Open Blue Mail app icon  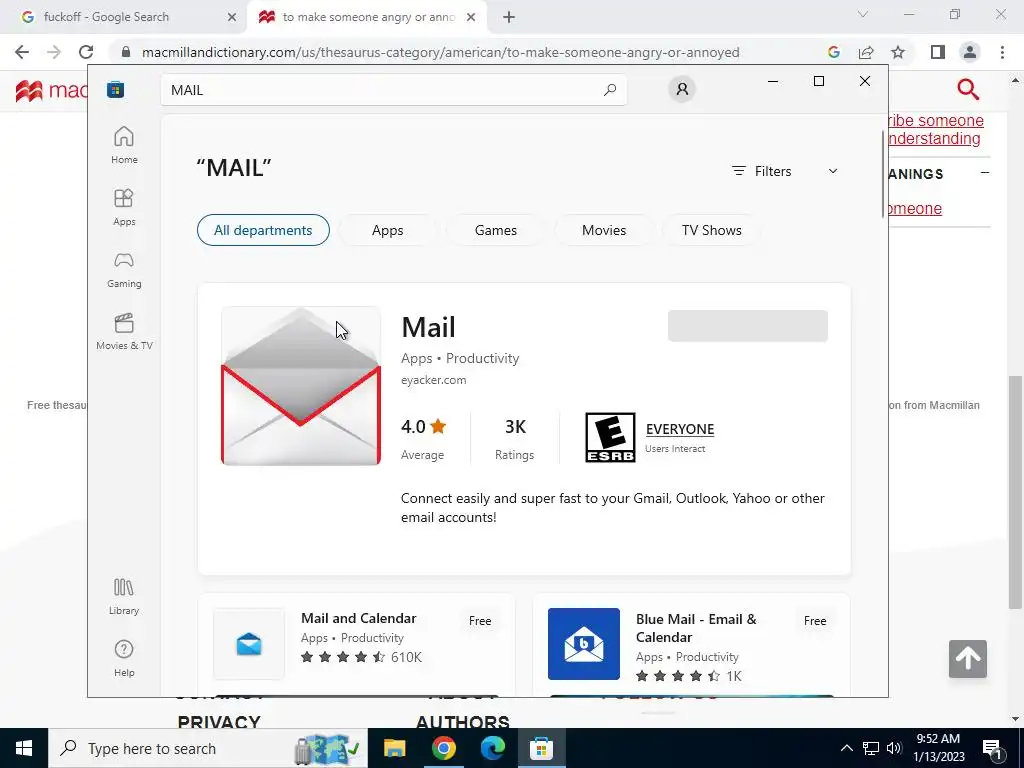584,644
